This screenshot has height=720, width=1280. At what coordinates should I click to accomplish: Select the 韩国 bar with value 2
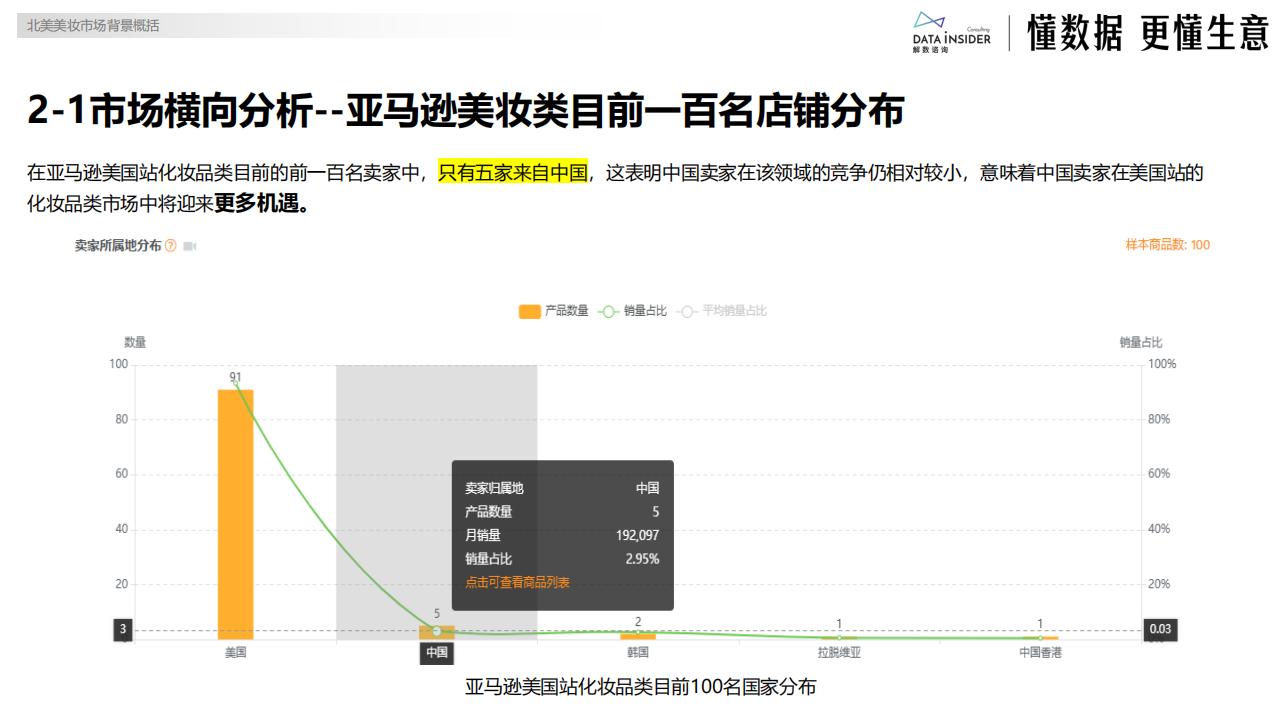click(x=638, y=636)
